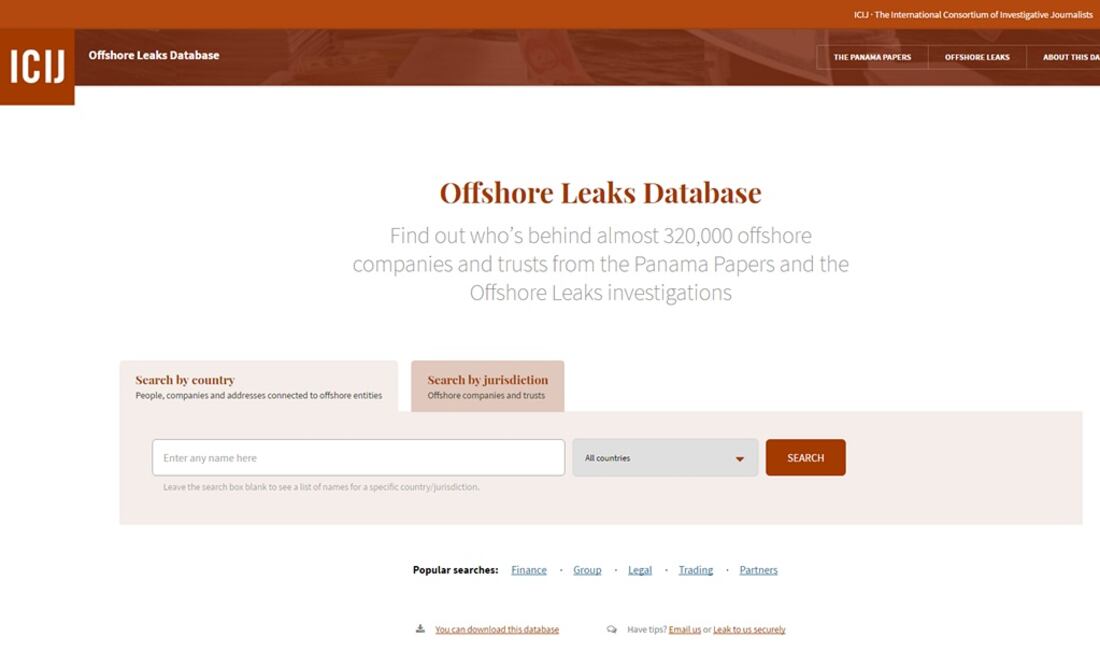This screenshot has width=1100, height=666.
Task: Open The Panama Papers navigation item
Action: pyautogui.click(x=872, y=57)
